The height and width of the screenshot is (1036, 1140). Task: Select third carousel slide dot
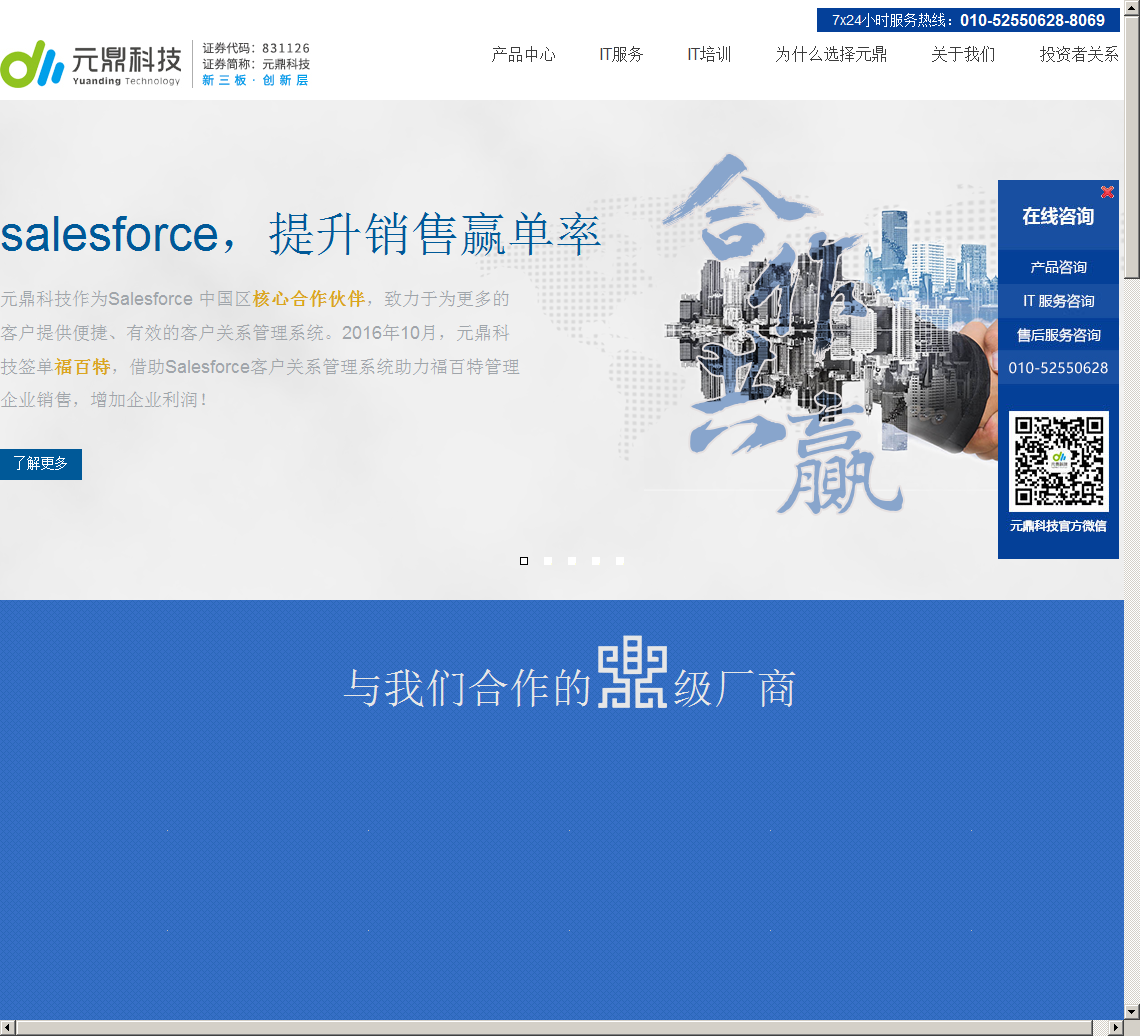pos(571,561)
